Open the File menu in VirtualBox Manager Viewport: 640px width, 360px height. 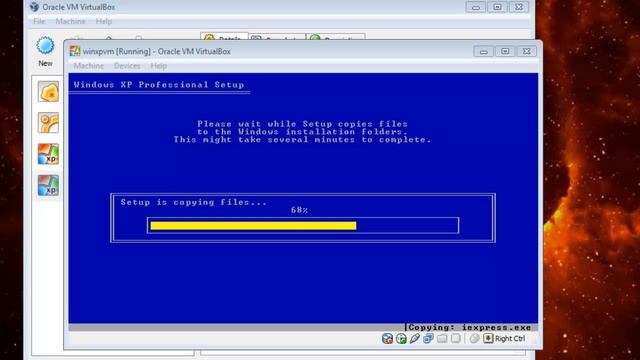pyautogui.click(x=39, y=21)
